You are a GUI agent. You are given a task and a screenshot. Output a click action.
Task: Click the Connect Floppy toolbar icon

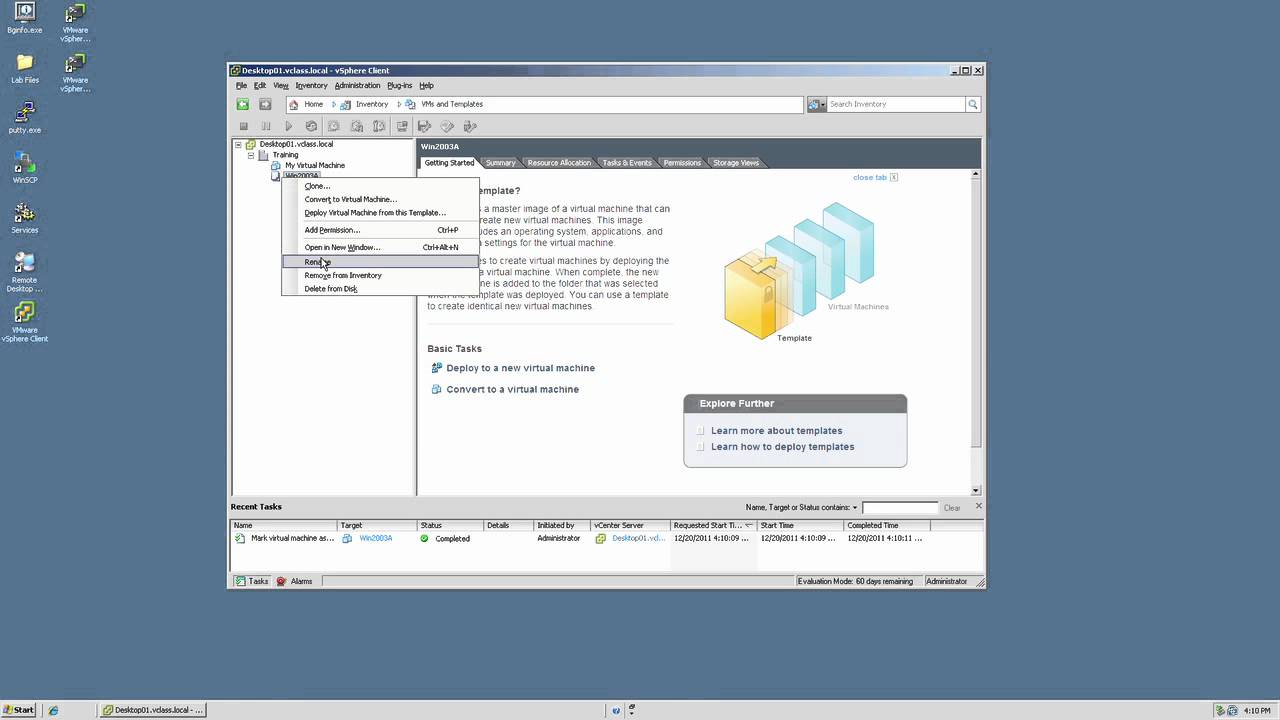coord(425,126)
